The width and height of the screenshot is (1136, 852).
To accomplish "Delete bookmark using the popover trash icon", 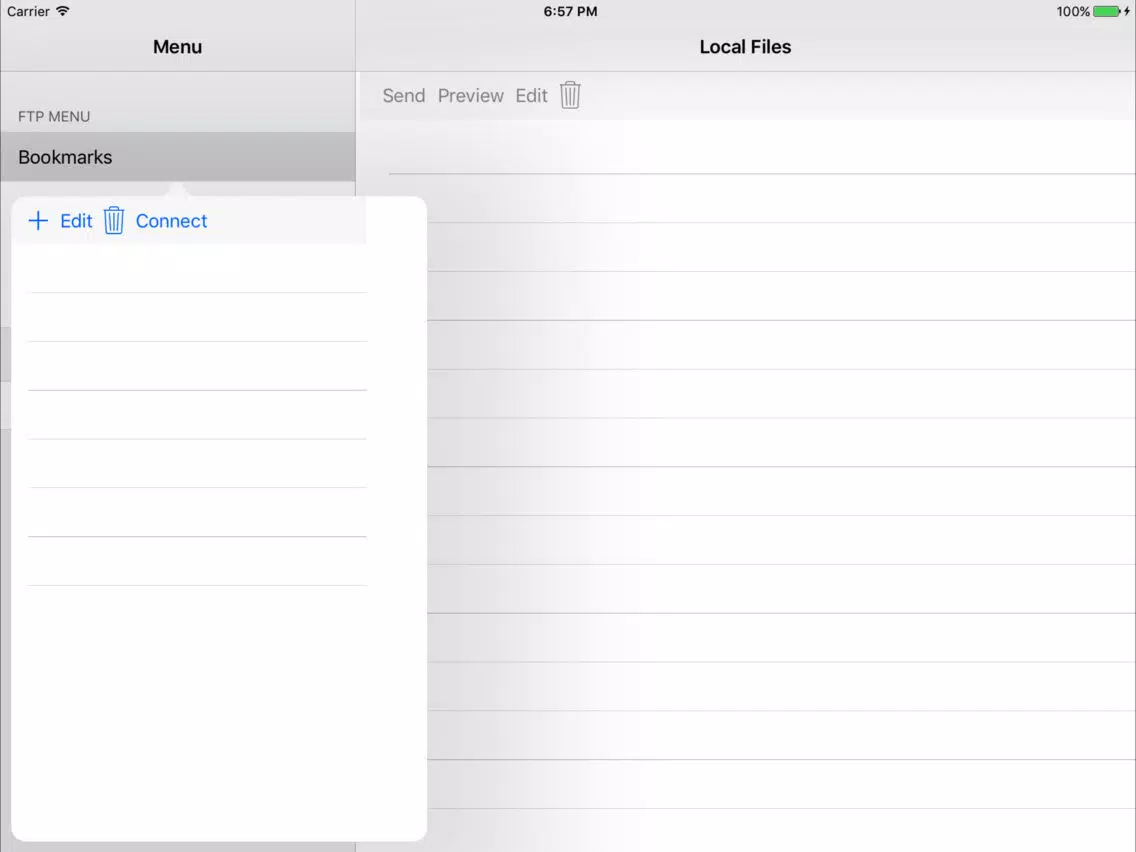I will pos(114,221).
